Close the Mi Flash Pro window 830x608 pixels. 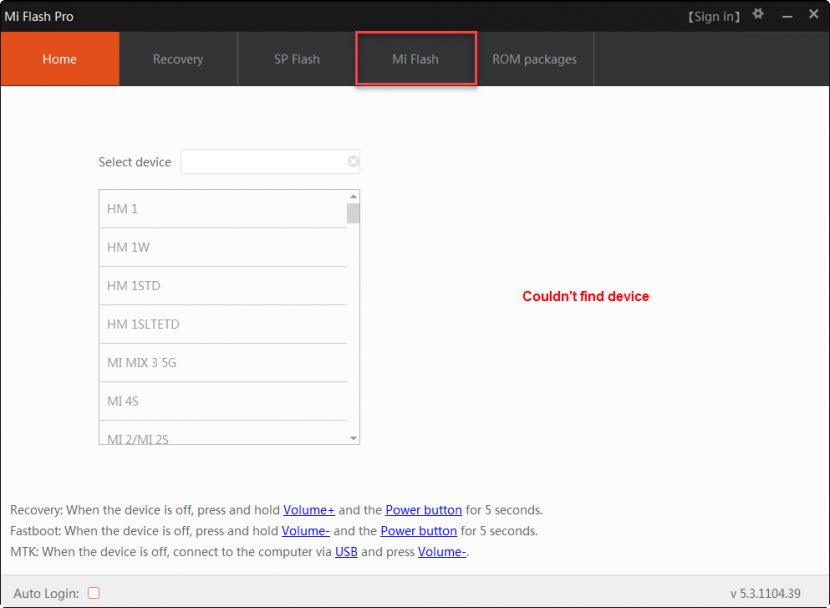click(812, 16)
